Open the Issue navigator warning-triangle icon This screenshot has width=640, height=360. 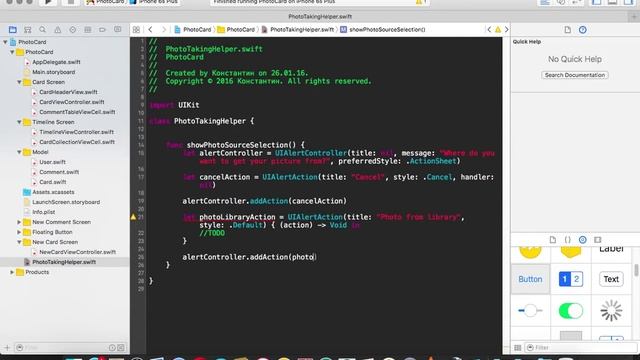tap(58, 30)
